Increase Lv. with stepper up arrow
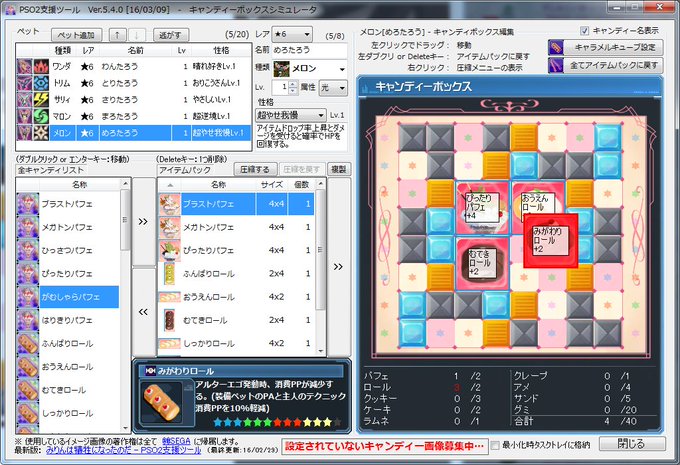 tap(293, 84)
